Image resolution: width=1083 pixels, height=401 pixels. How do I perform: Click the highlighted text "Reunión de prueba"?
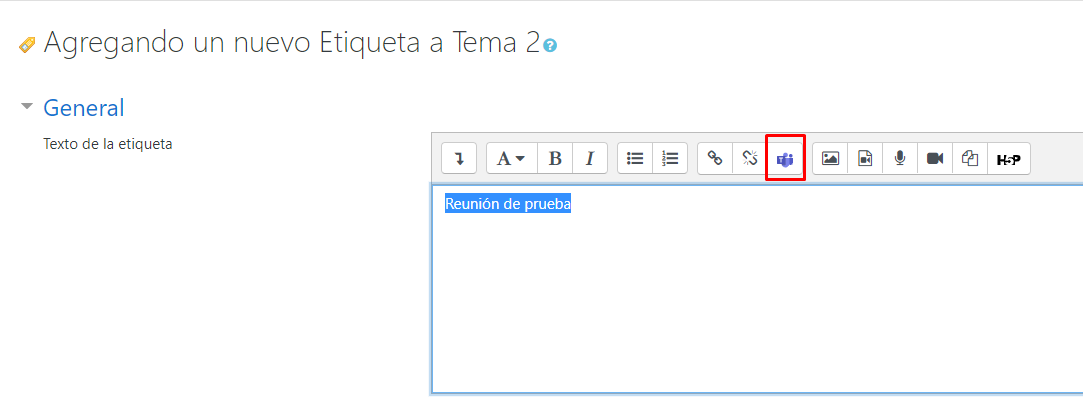(508, 204)
